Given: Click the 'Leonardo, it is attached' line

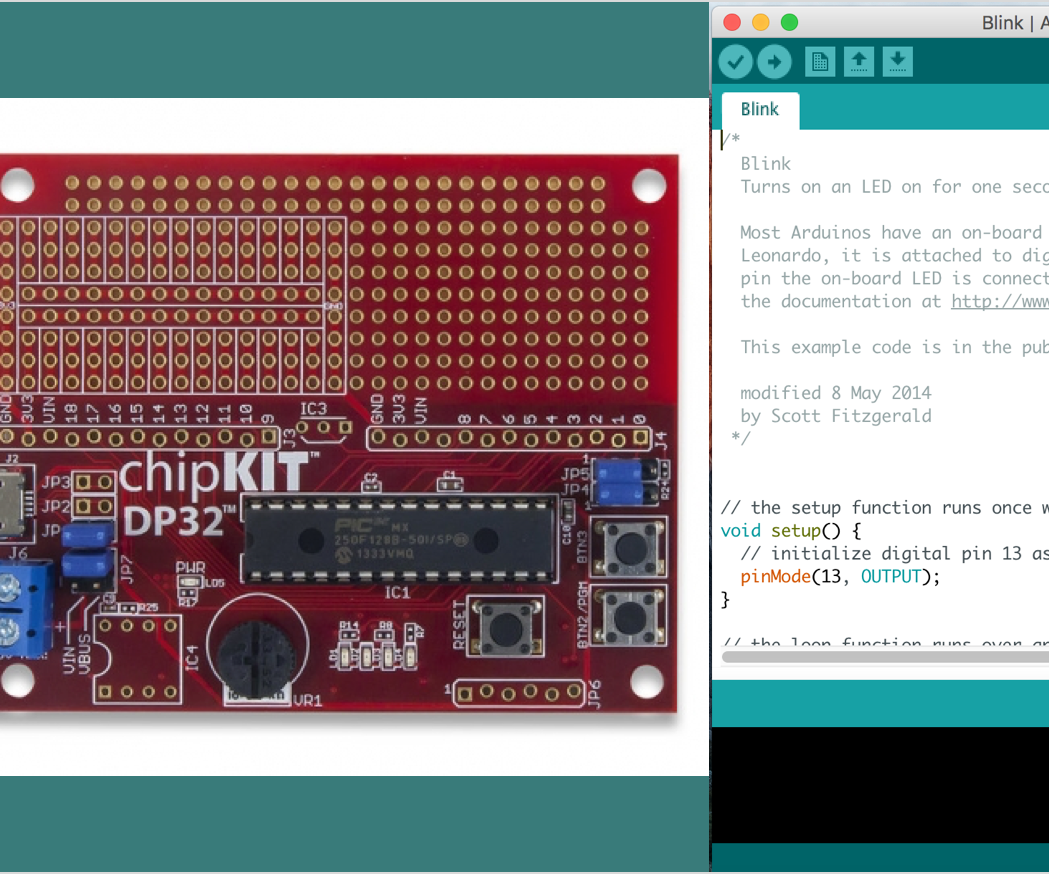Looking at the screenshot, I should (x=894, y=256).
